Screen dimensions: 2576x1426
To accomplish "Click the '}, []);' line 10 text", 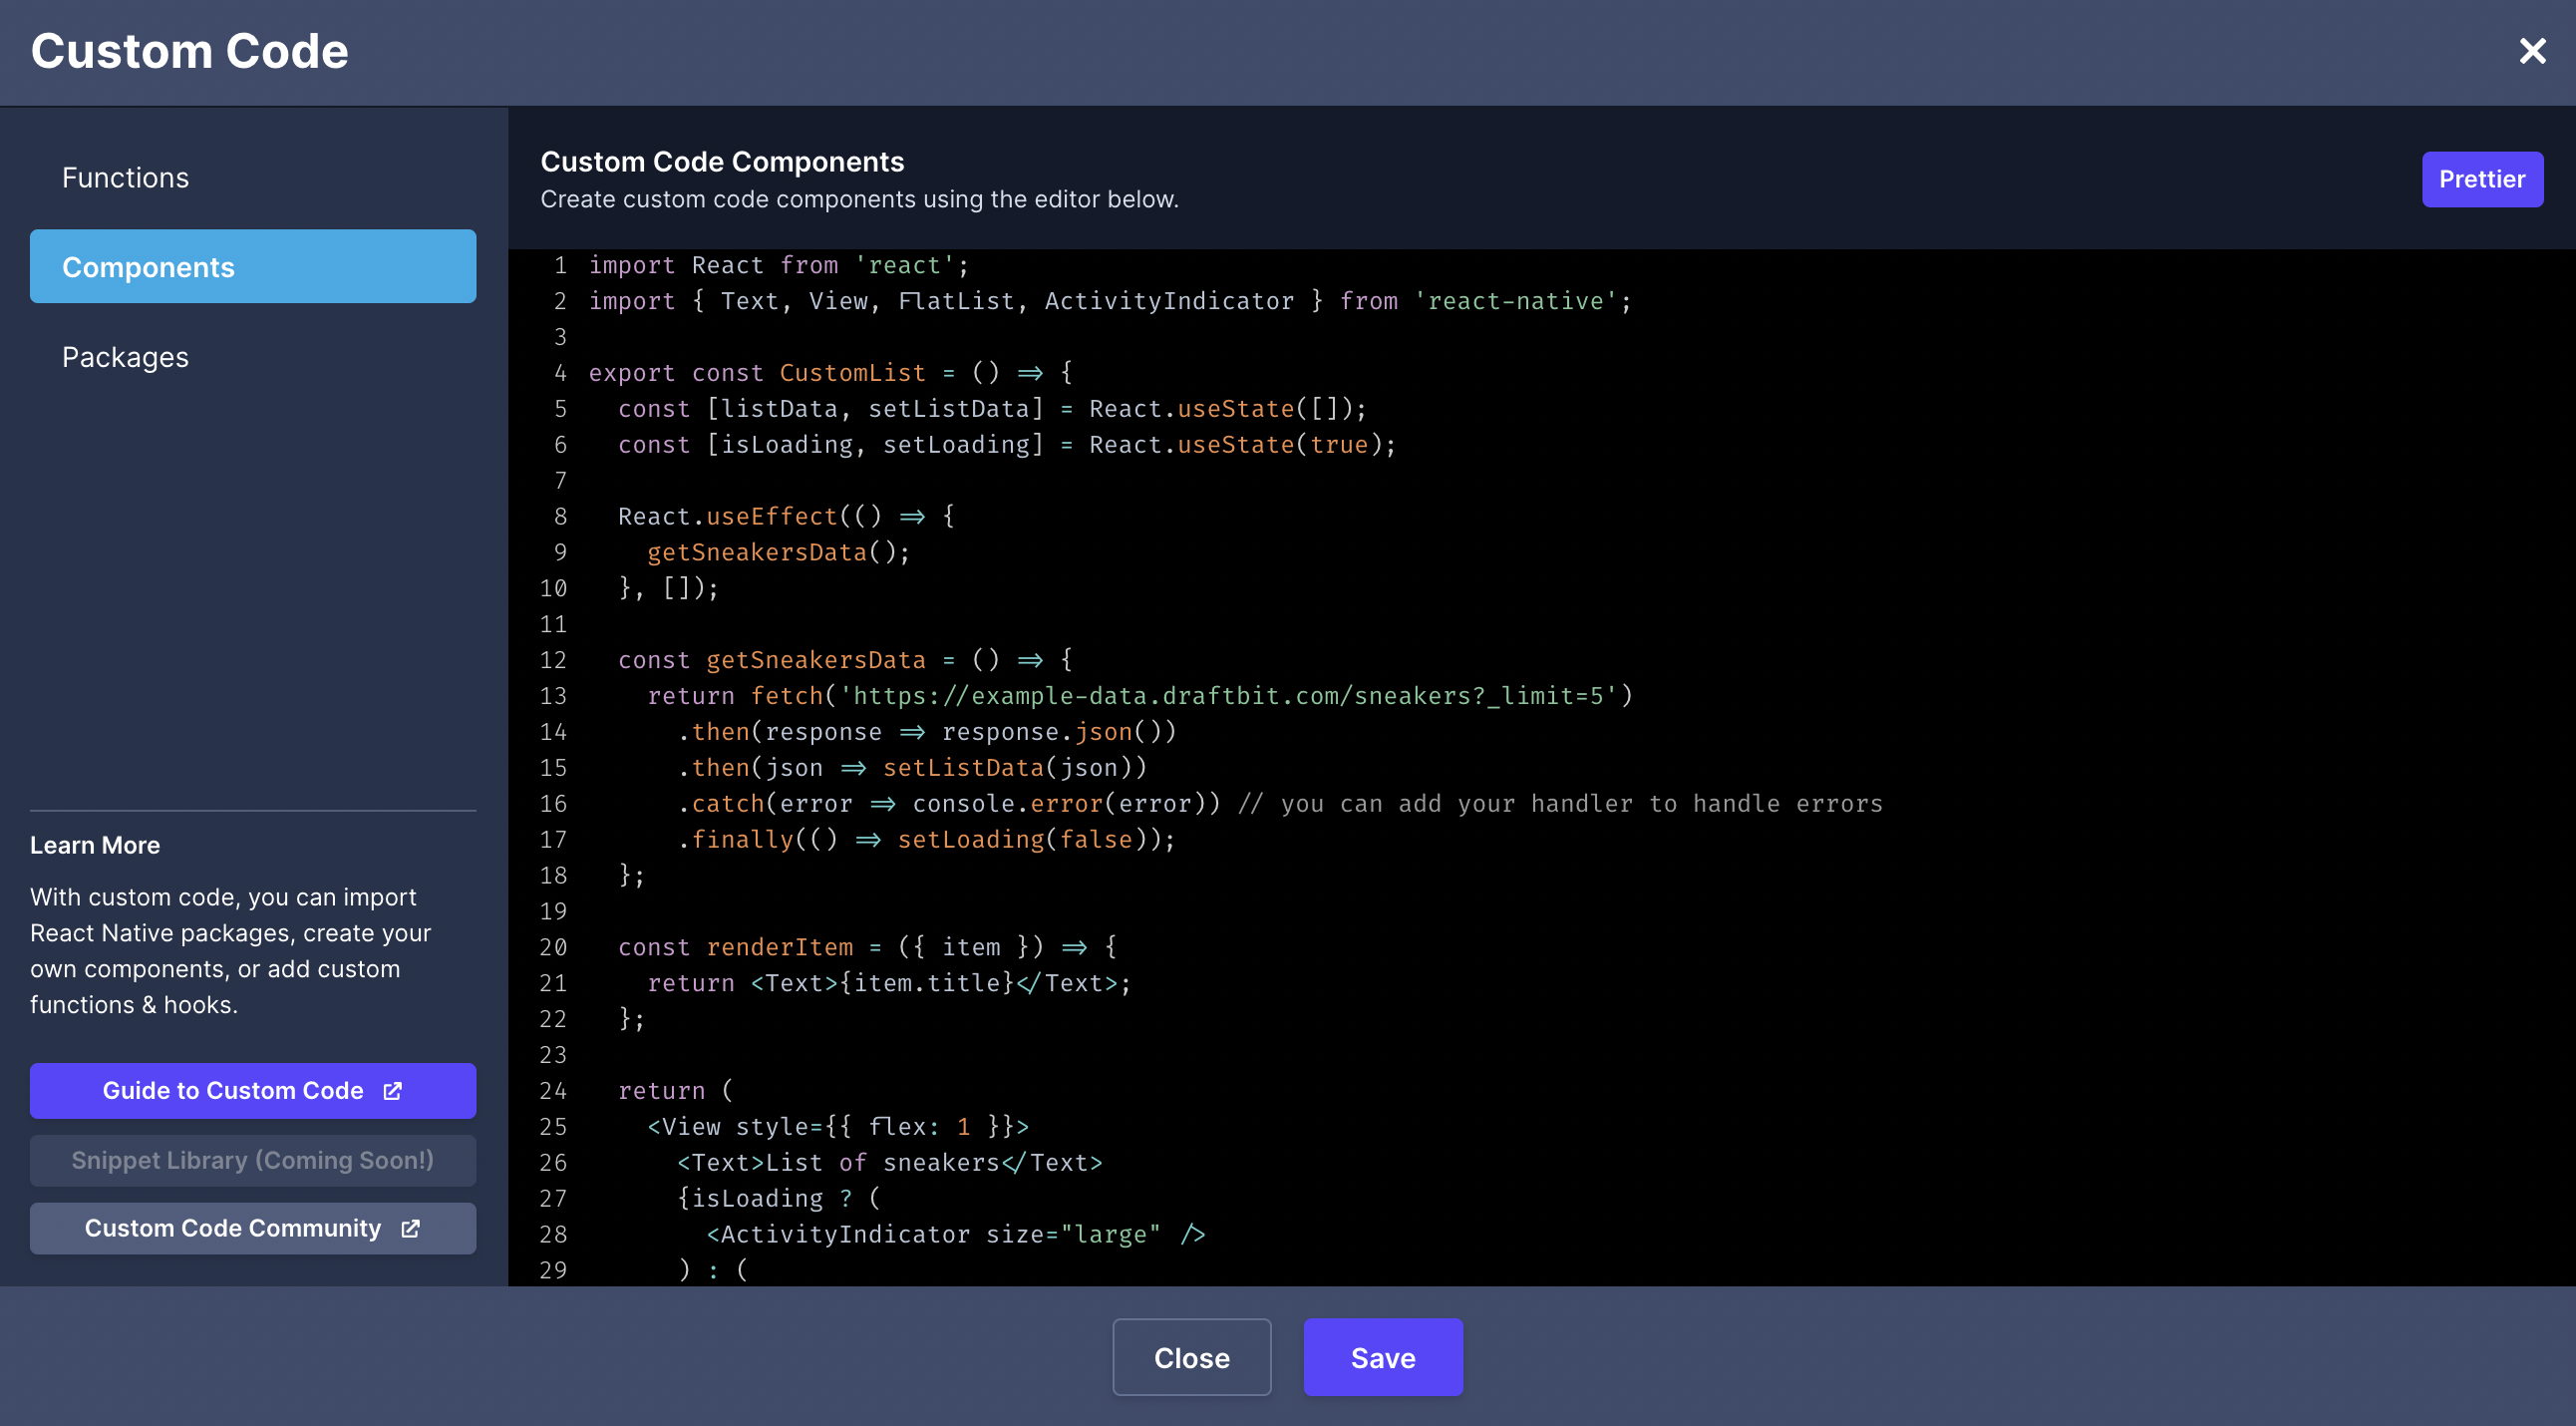I will pyautogui.click(x=668, y=588).
